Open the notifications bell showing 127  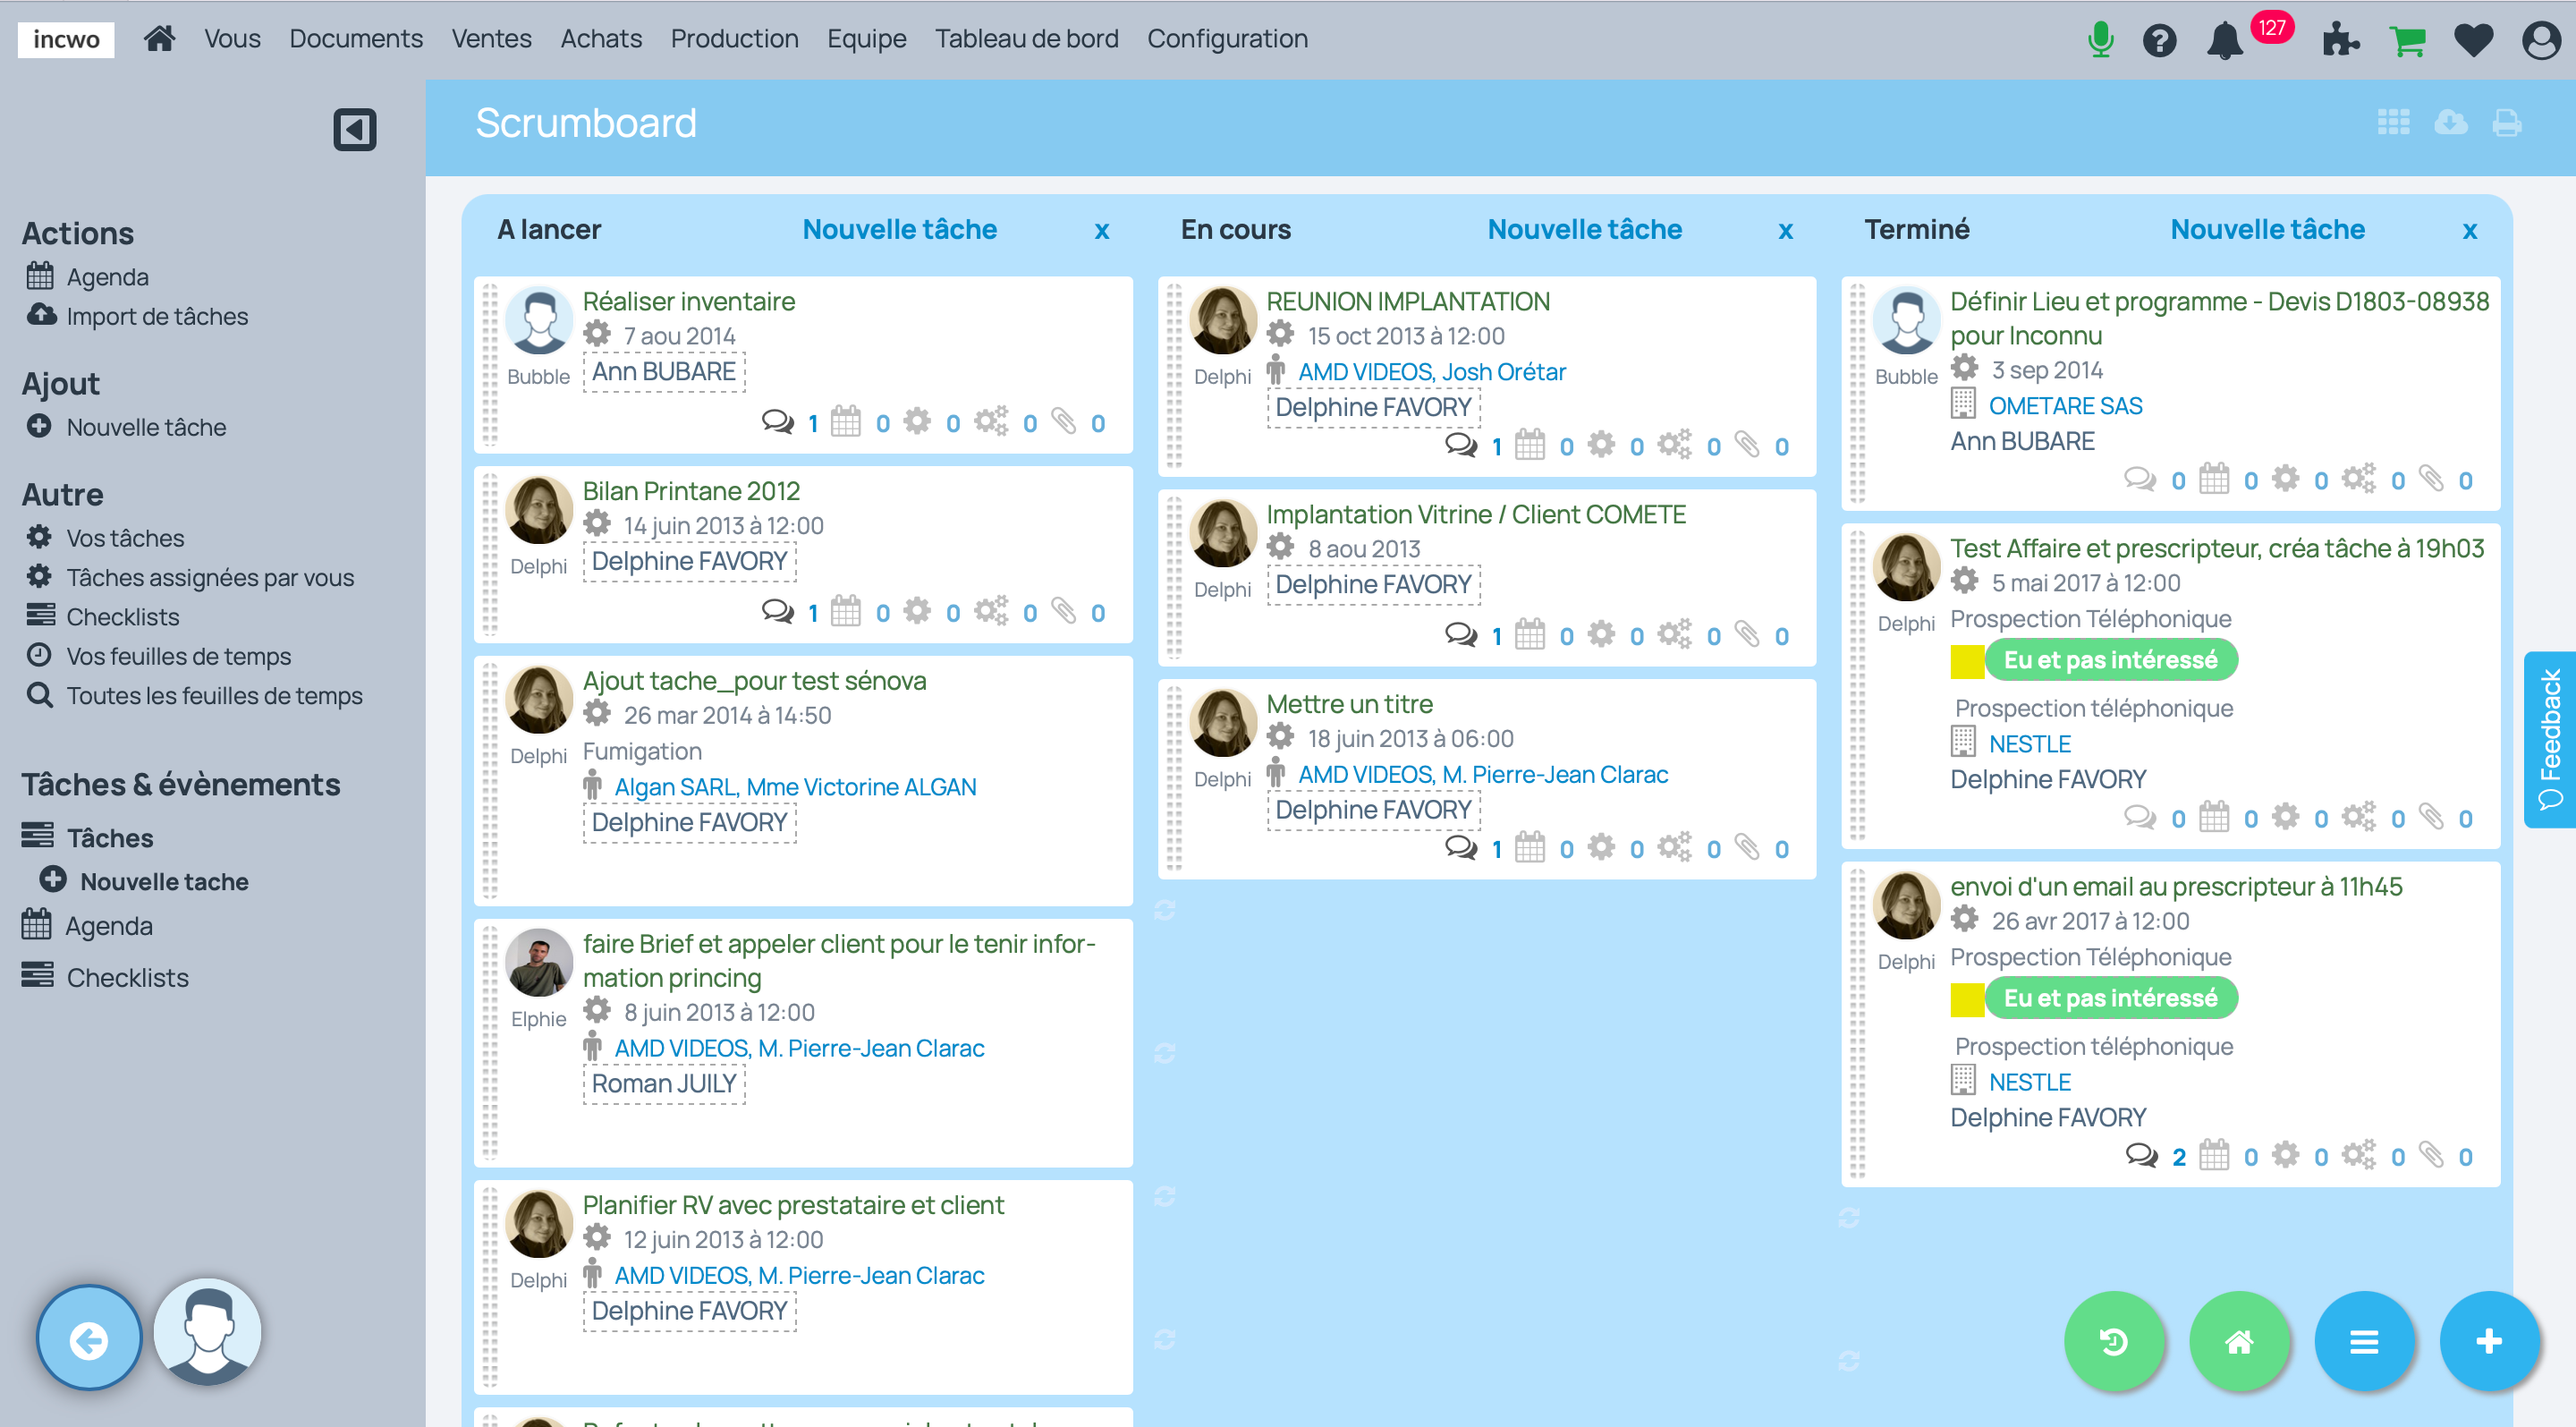click(2225, 40)
